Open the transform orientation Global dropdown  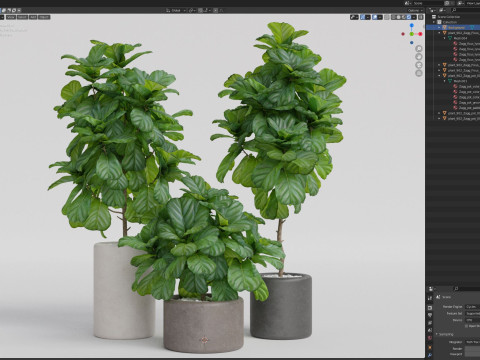(x=176, y=10)
